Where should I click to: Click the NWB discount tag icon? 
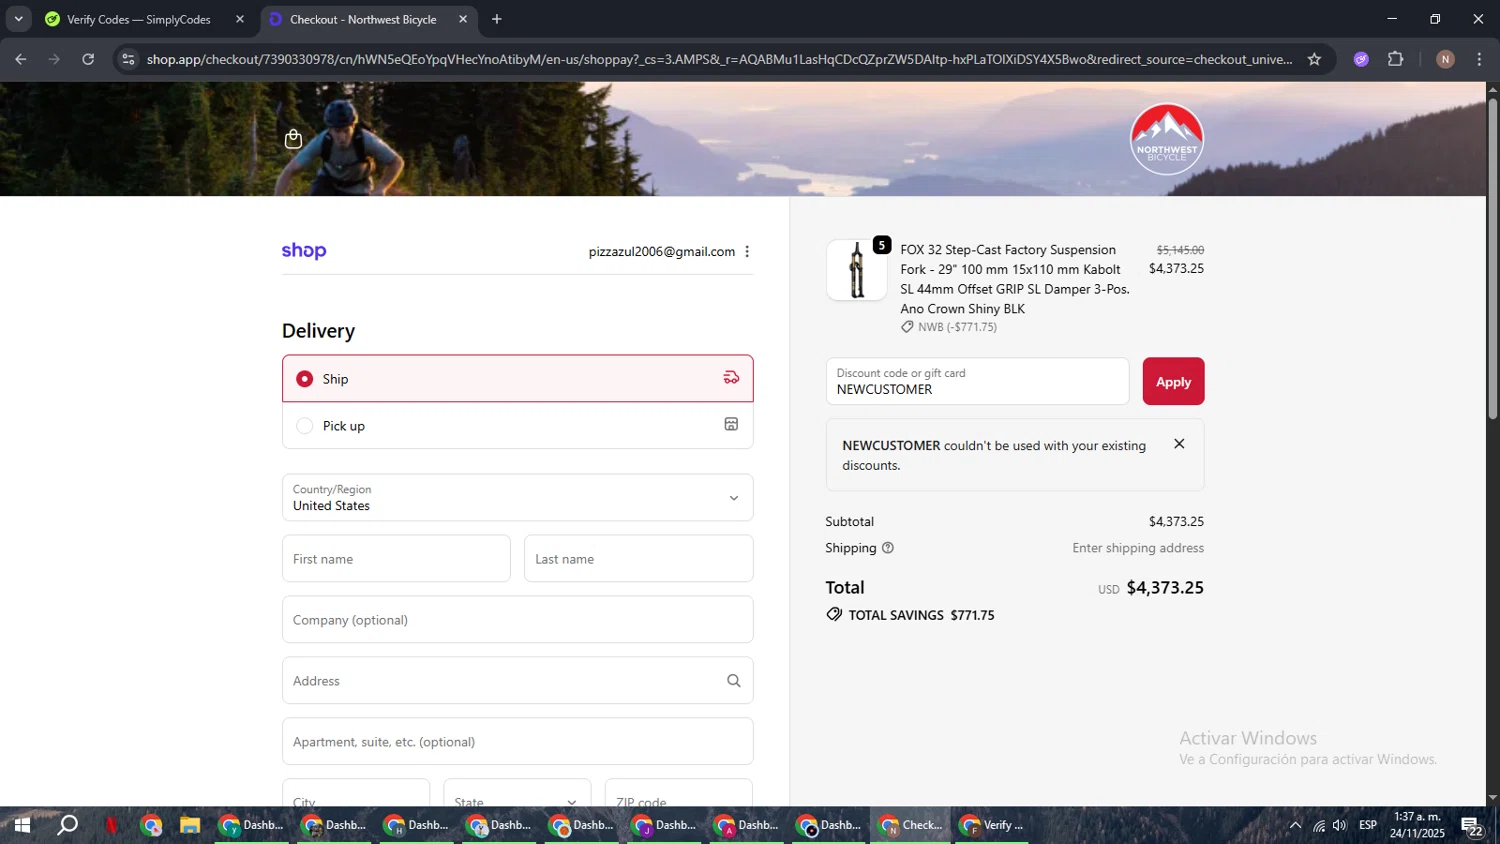[x=907, y=327]
